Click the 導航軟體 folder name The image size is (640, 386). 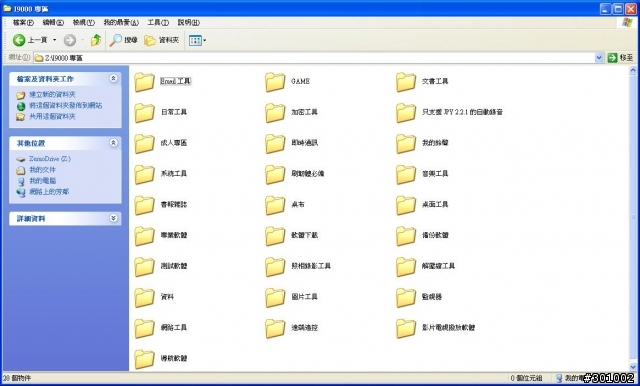pyautogui.click(x=174, y=359)
